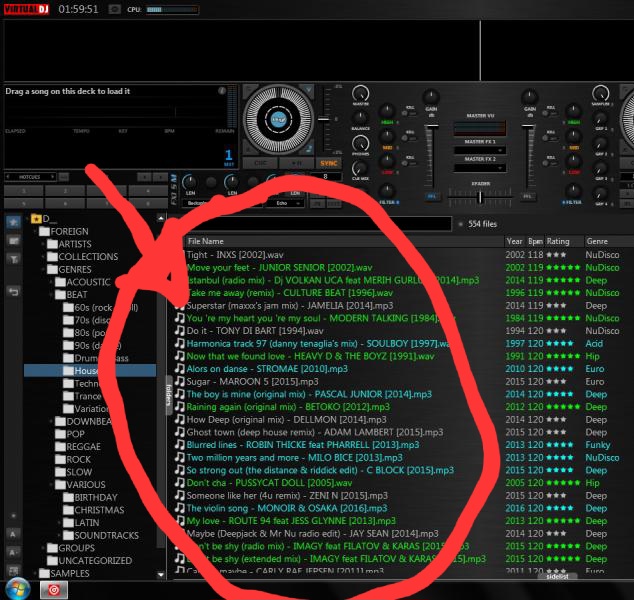Collapse the BEAT folder in the tree

click(51, 295)
